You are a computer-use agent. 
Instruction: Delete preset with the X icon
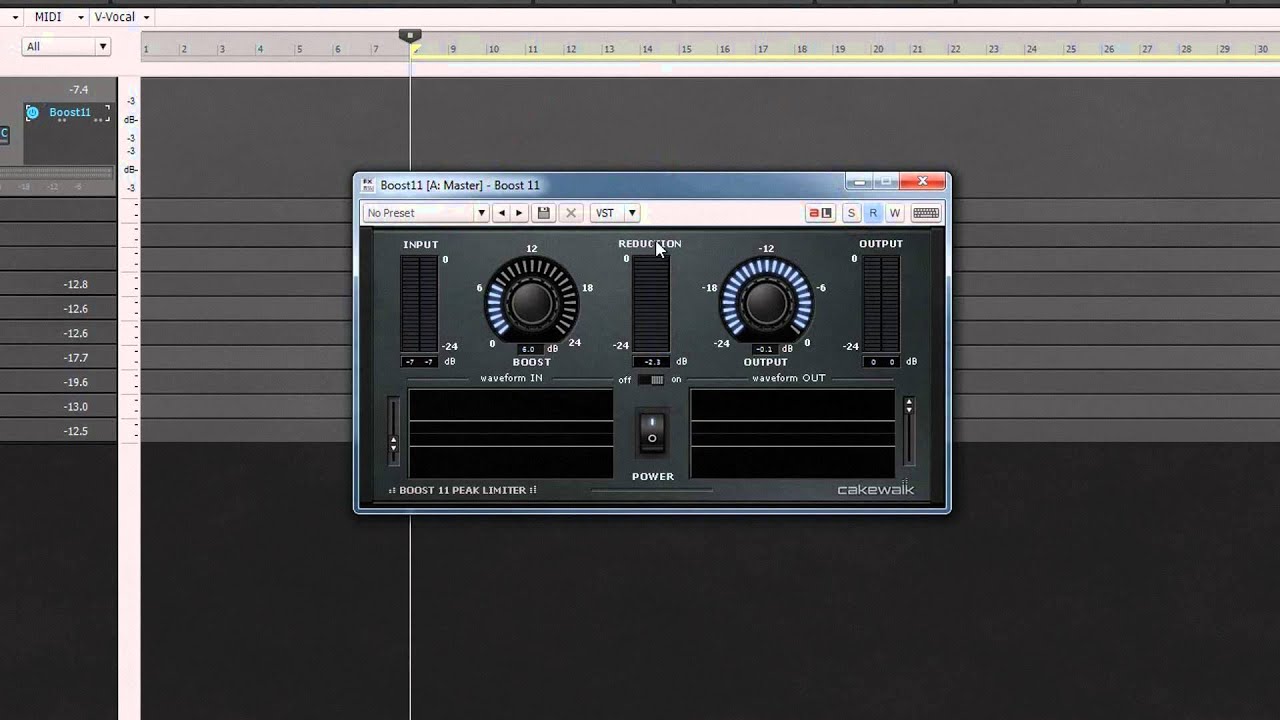(571, 213)
